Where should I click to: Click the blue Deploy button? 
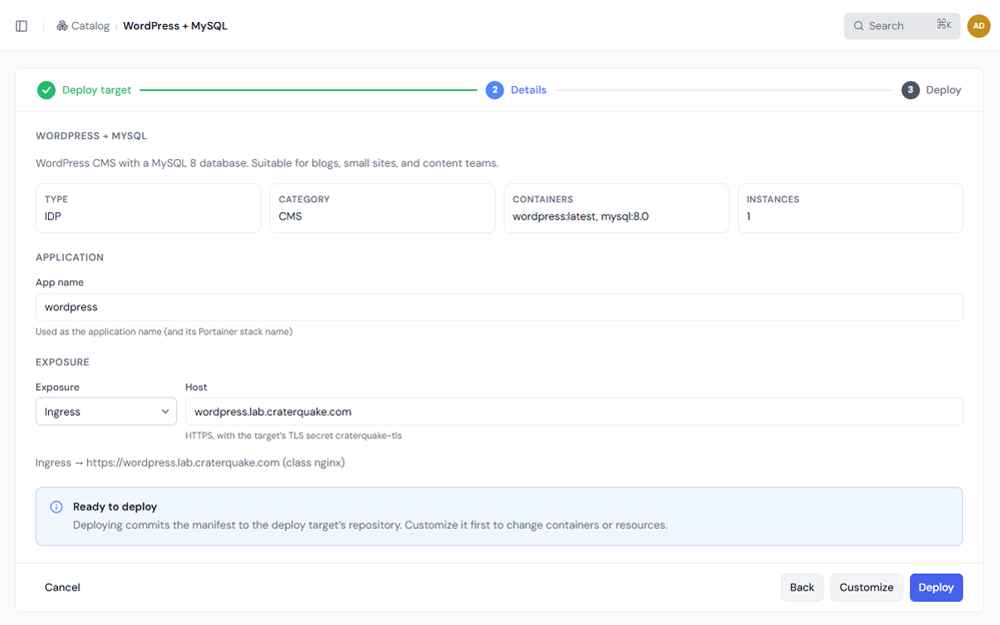[x=936, y=587]
